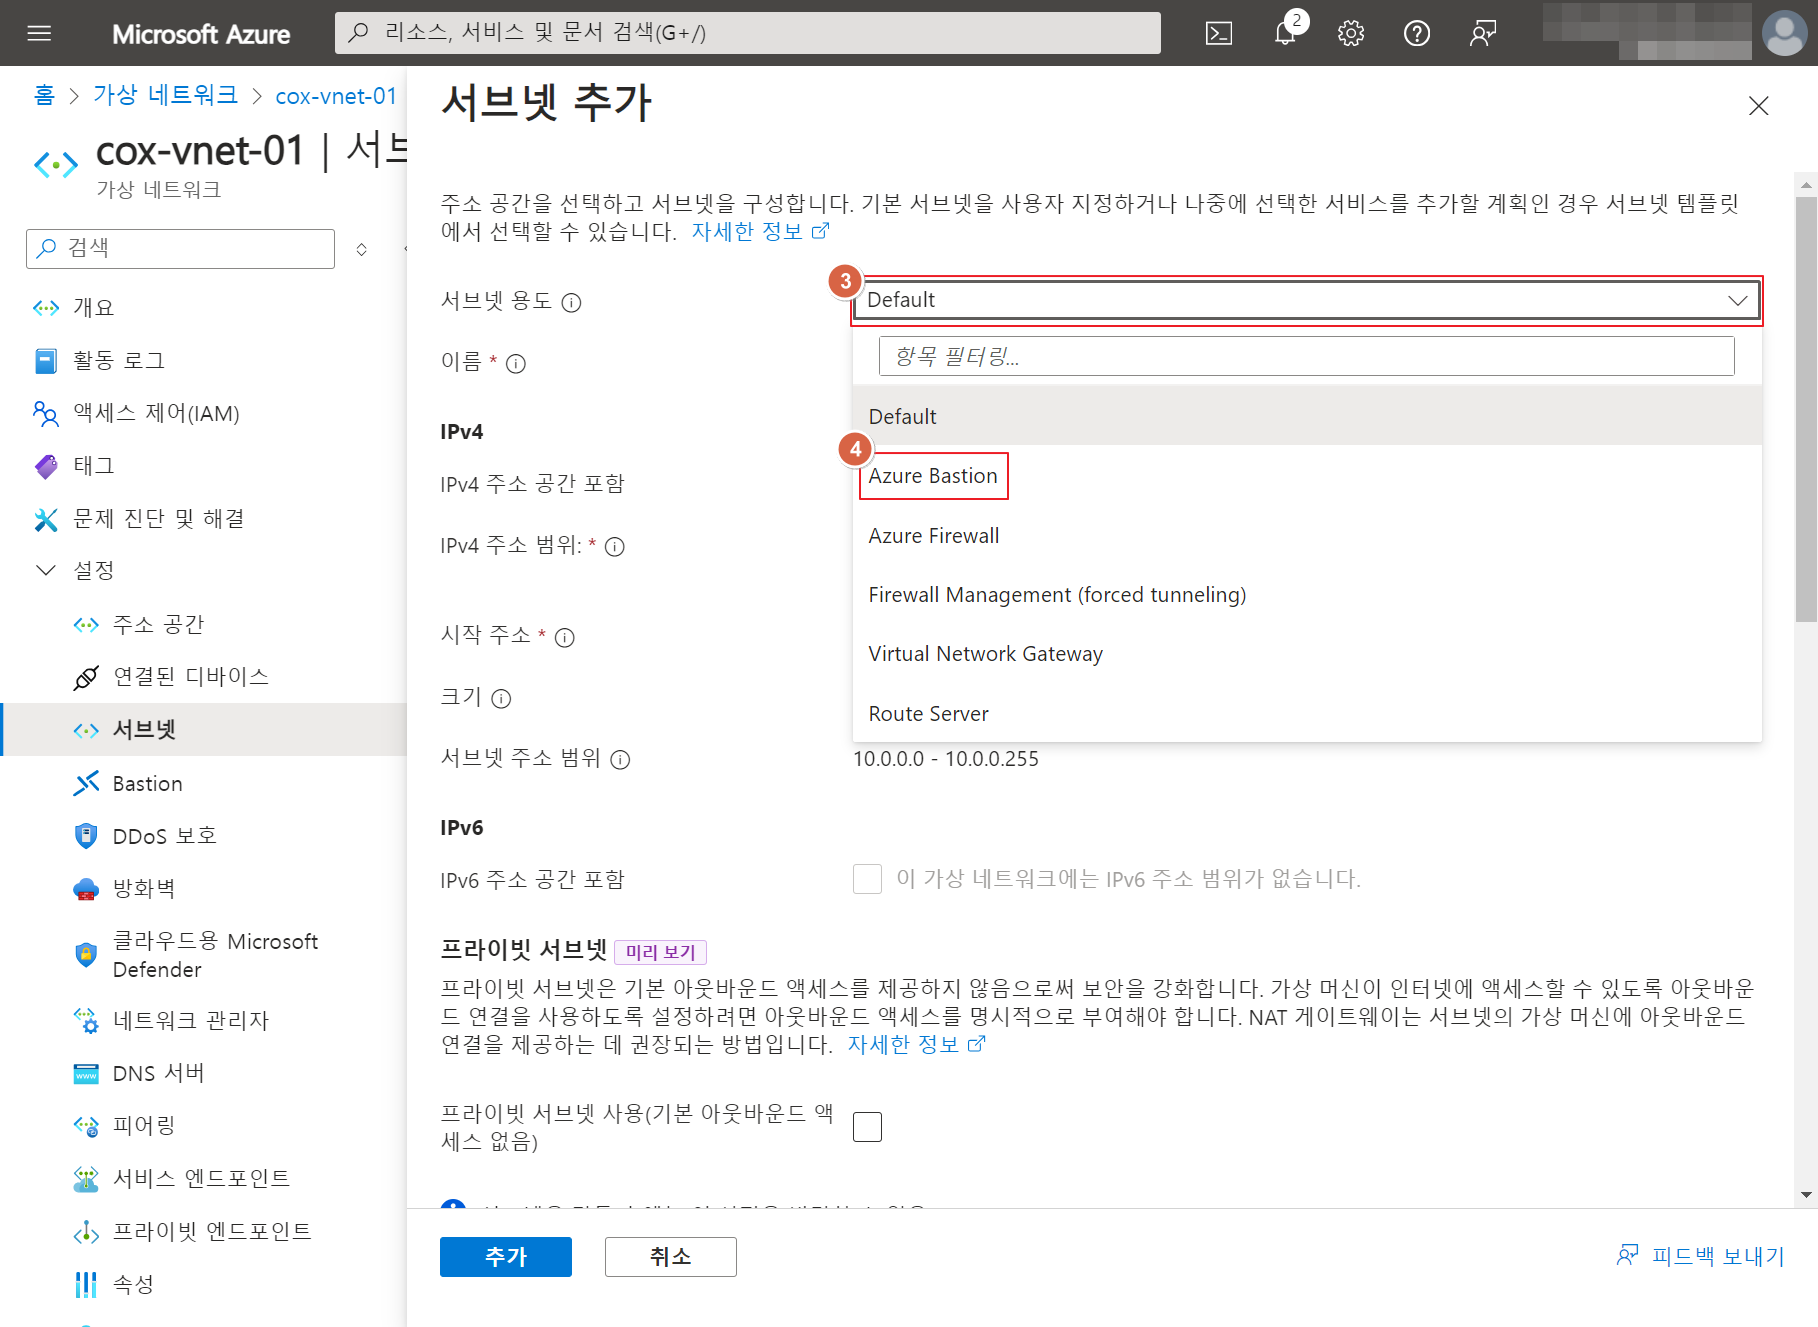1818x1327 pixels.
Task: Open the 서브넷 용도 dropdown showing Default
Action: tap(1306, 300)
